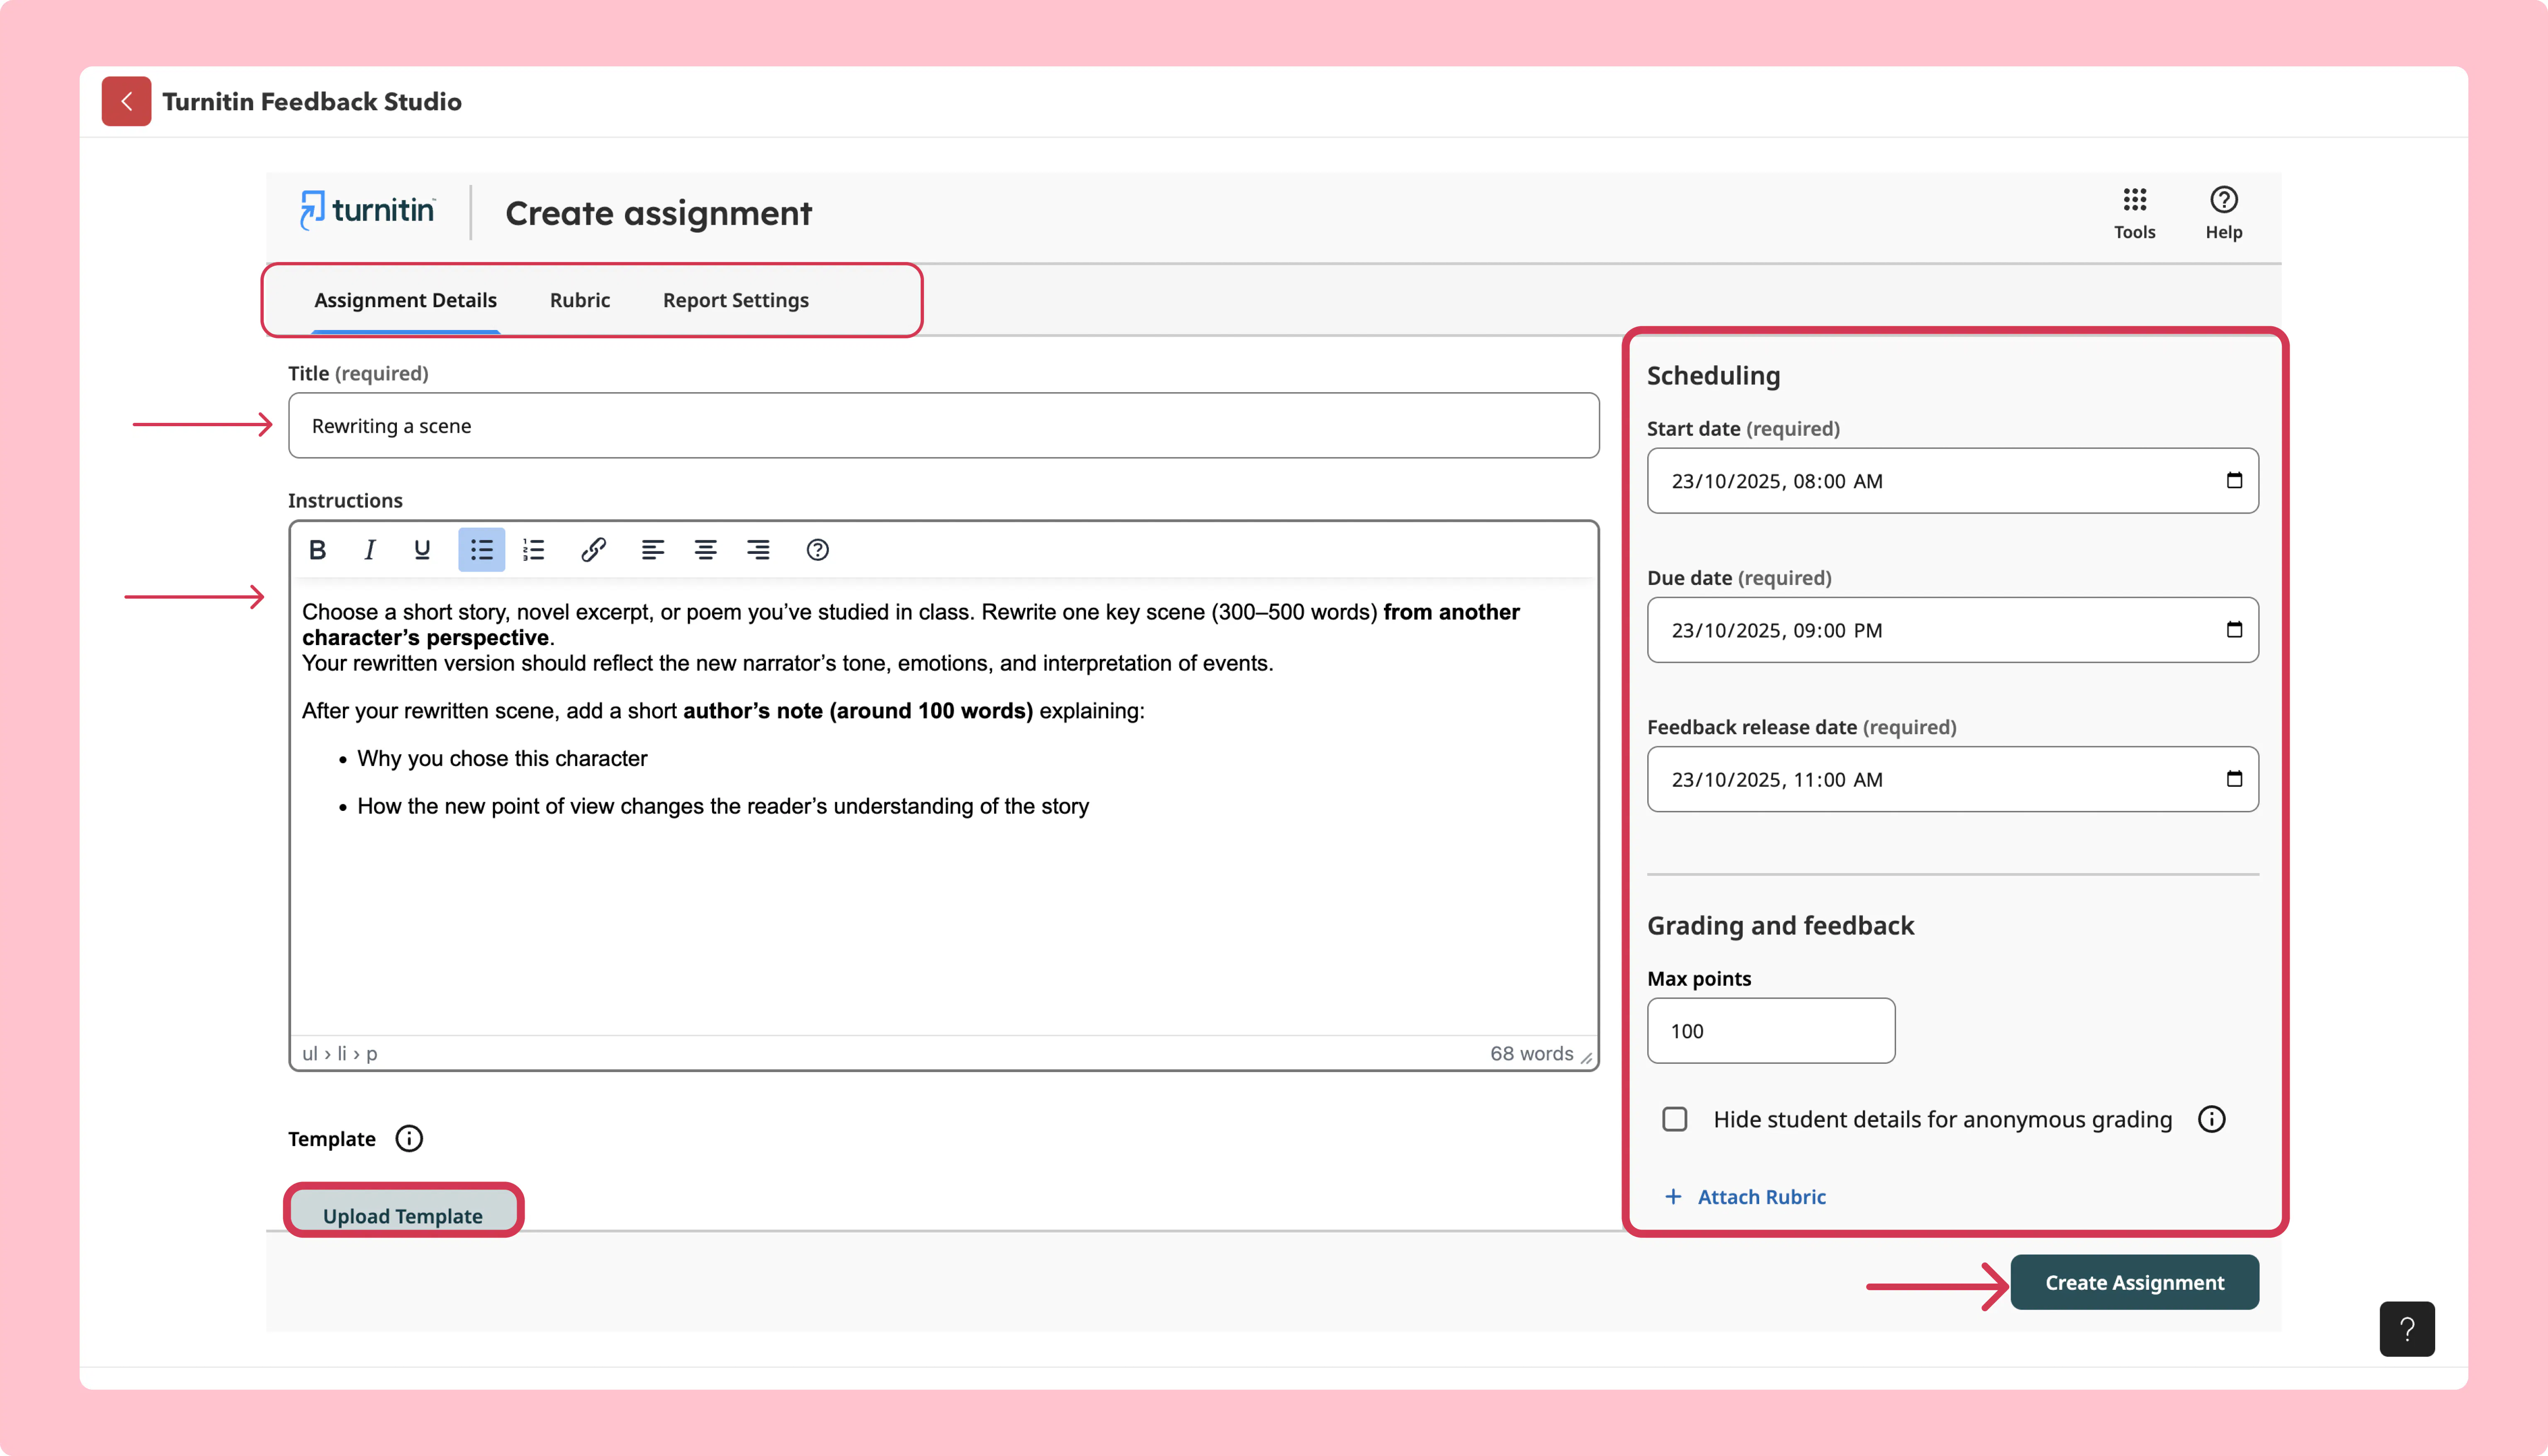Toggle the bulleted list button
Viewport: 2548px width, 1456px height.
(481, 550)
